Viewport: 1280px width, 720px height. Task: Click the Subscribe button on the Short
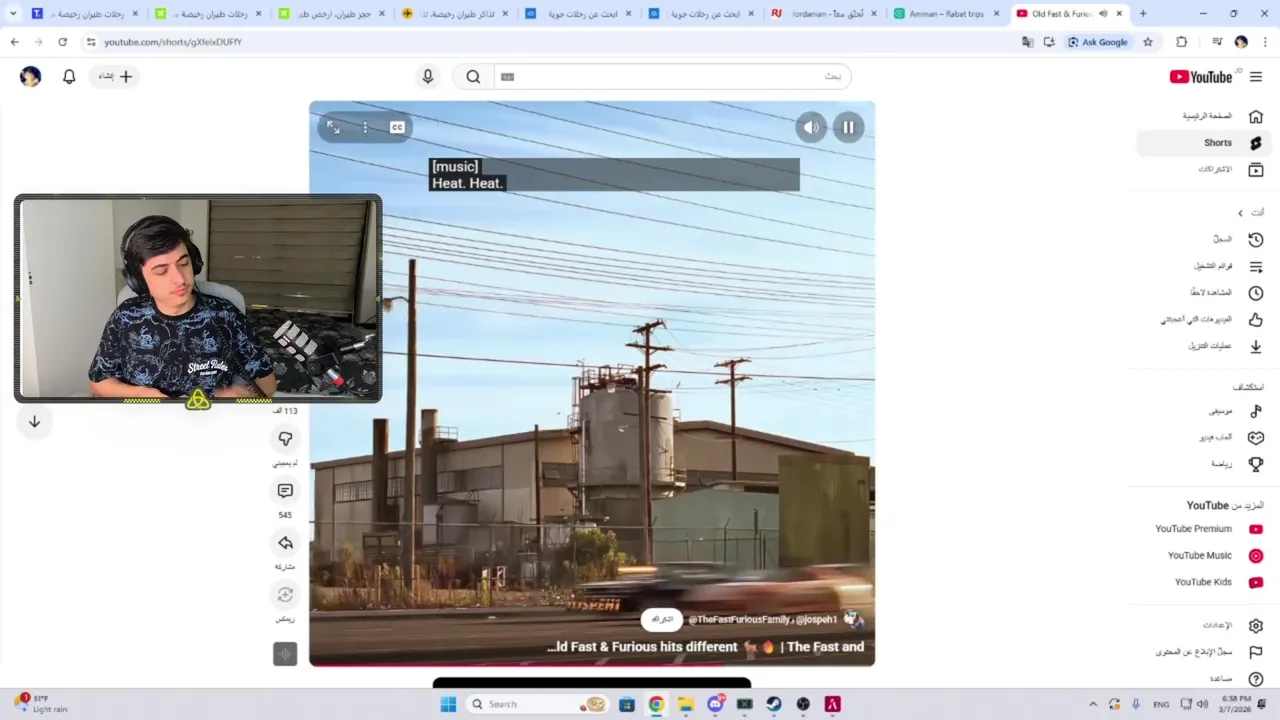662,619
